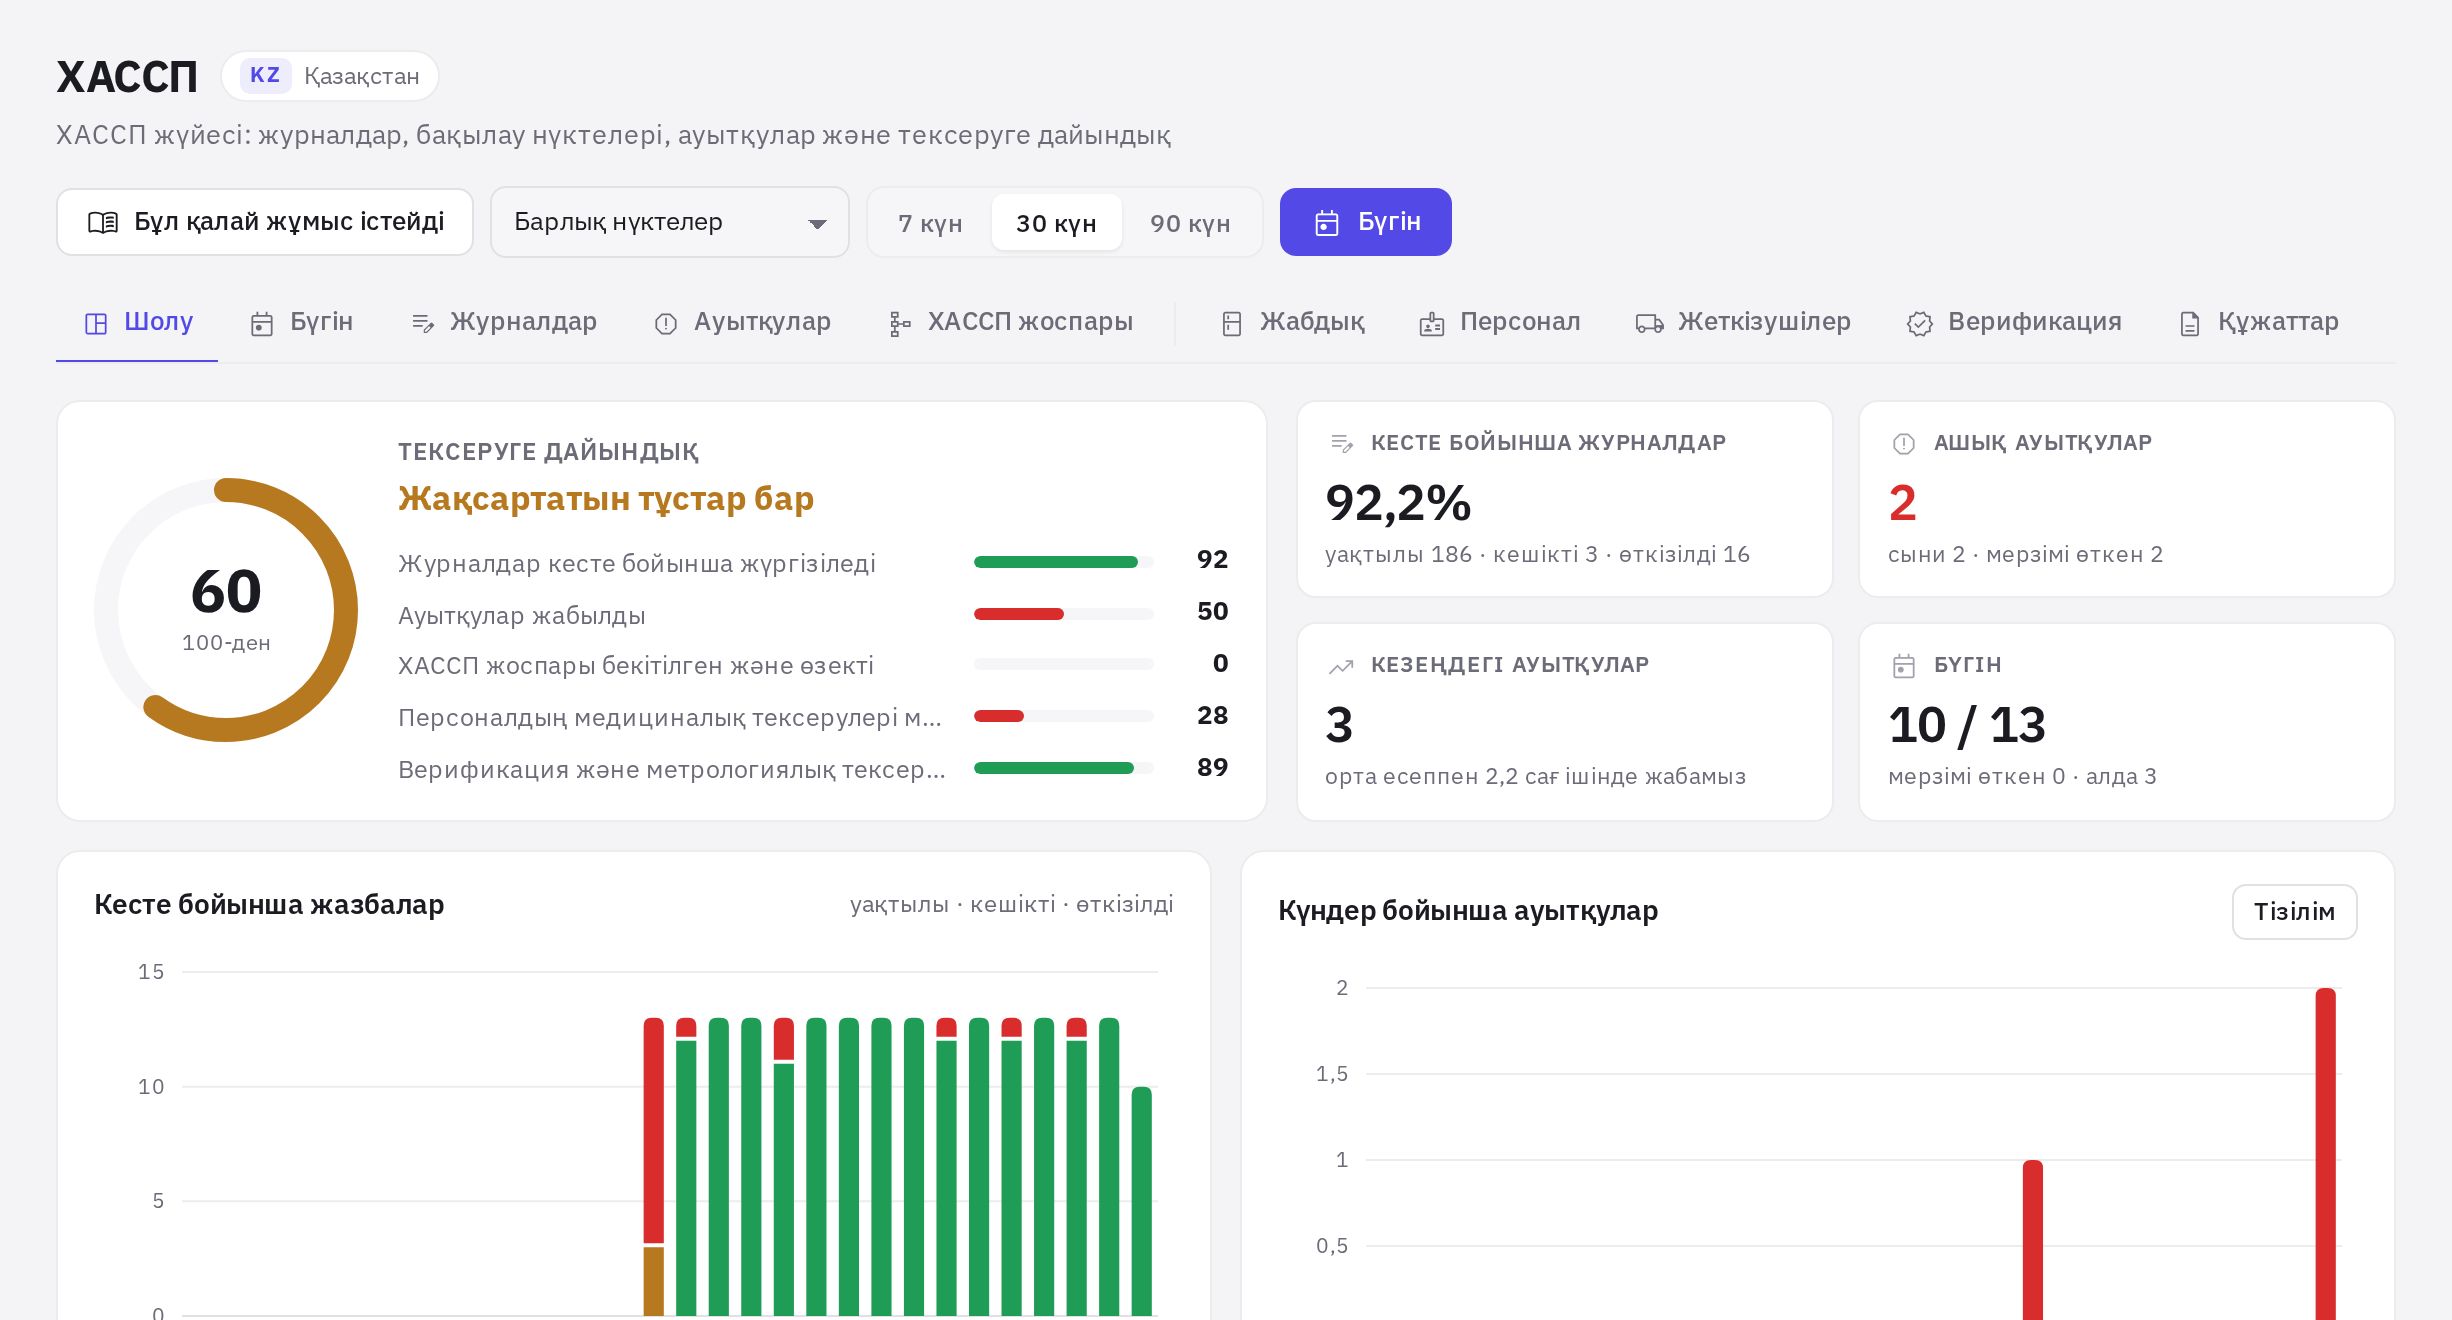This screenshot has width=2452, height=1320.
Task: Click the first red-and-orange bar in 'Кесте бойынша жазбалар'
Action: click(654, 1166)
